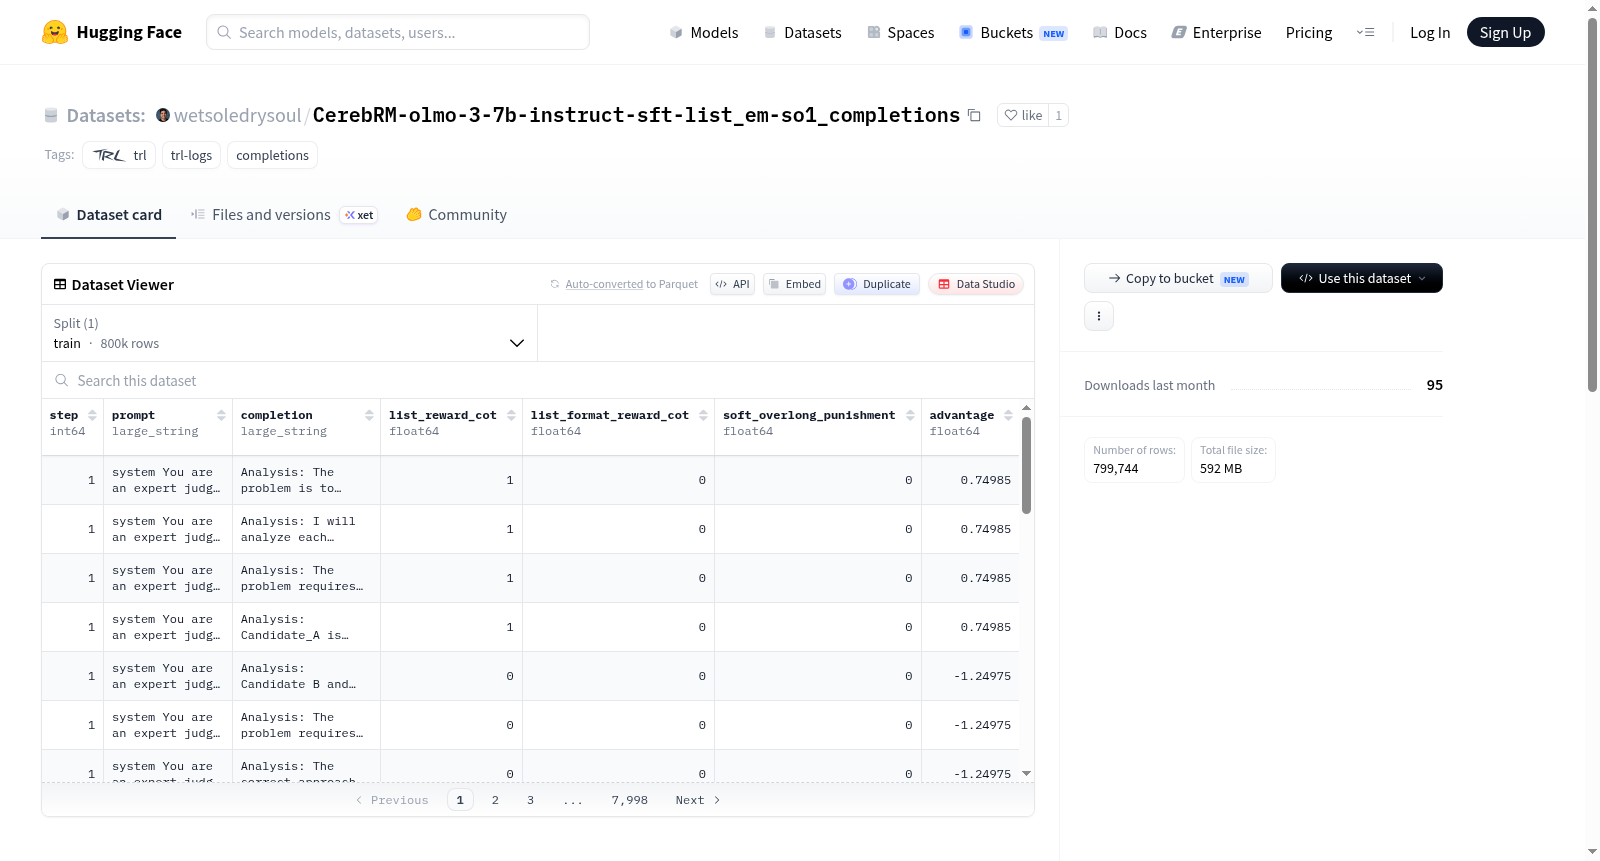Select current page 1 in pagination

click(460, 800)
